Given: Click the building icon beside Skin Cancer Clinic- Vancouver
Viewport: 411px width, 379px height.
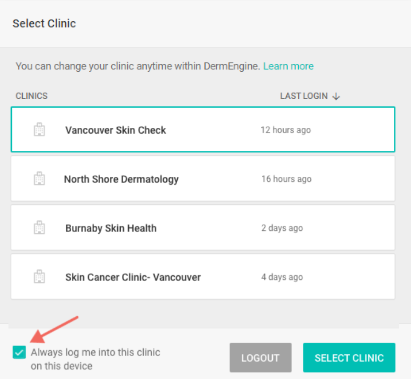Looking at the screenshot, I should [x=39, y=277].
